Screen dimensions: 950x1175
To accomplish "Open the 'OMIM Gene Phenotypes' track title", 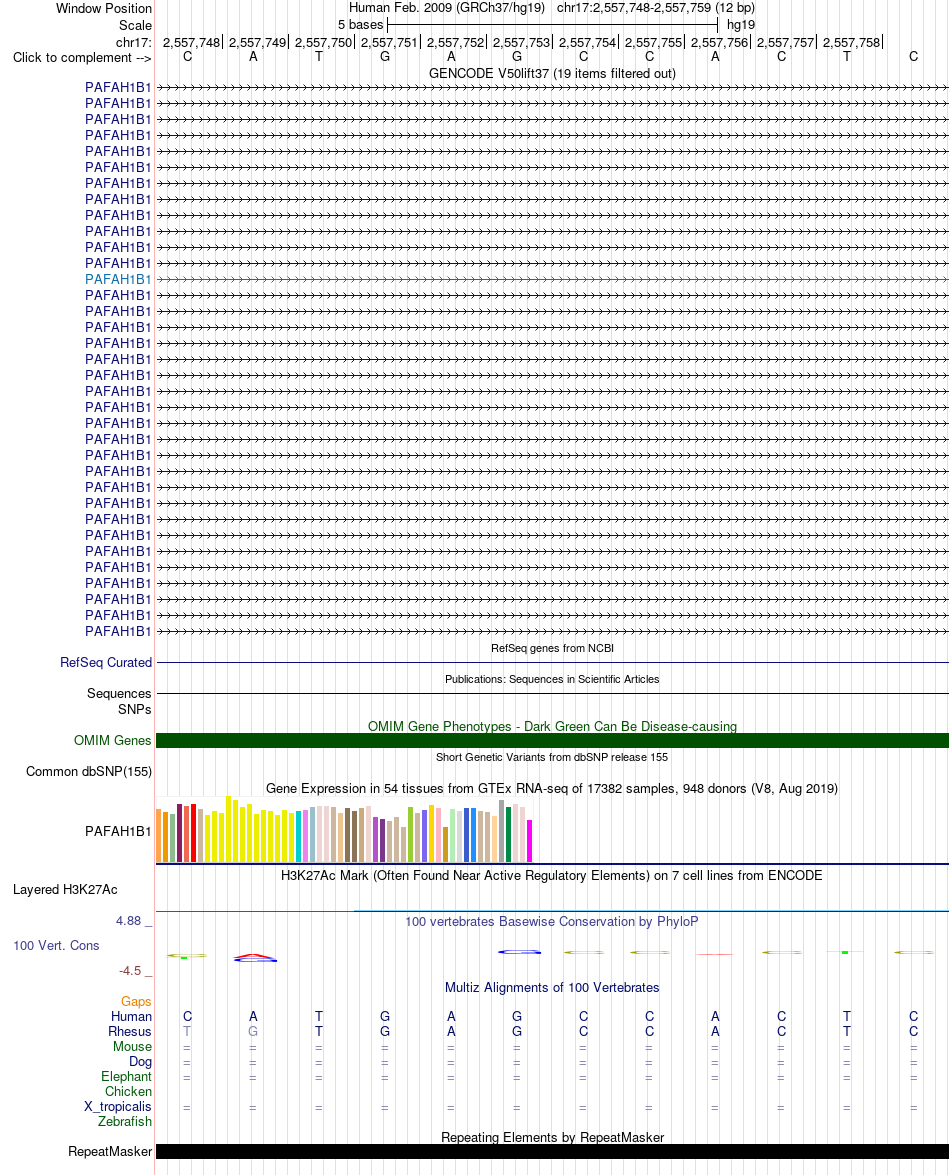I will pos(552,726).
